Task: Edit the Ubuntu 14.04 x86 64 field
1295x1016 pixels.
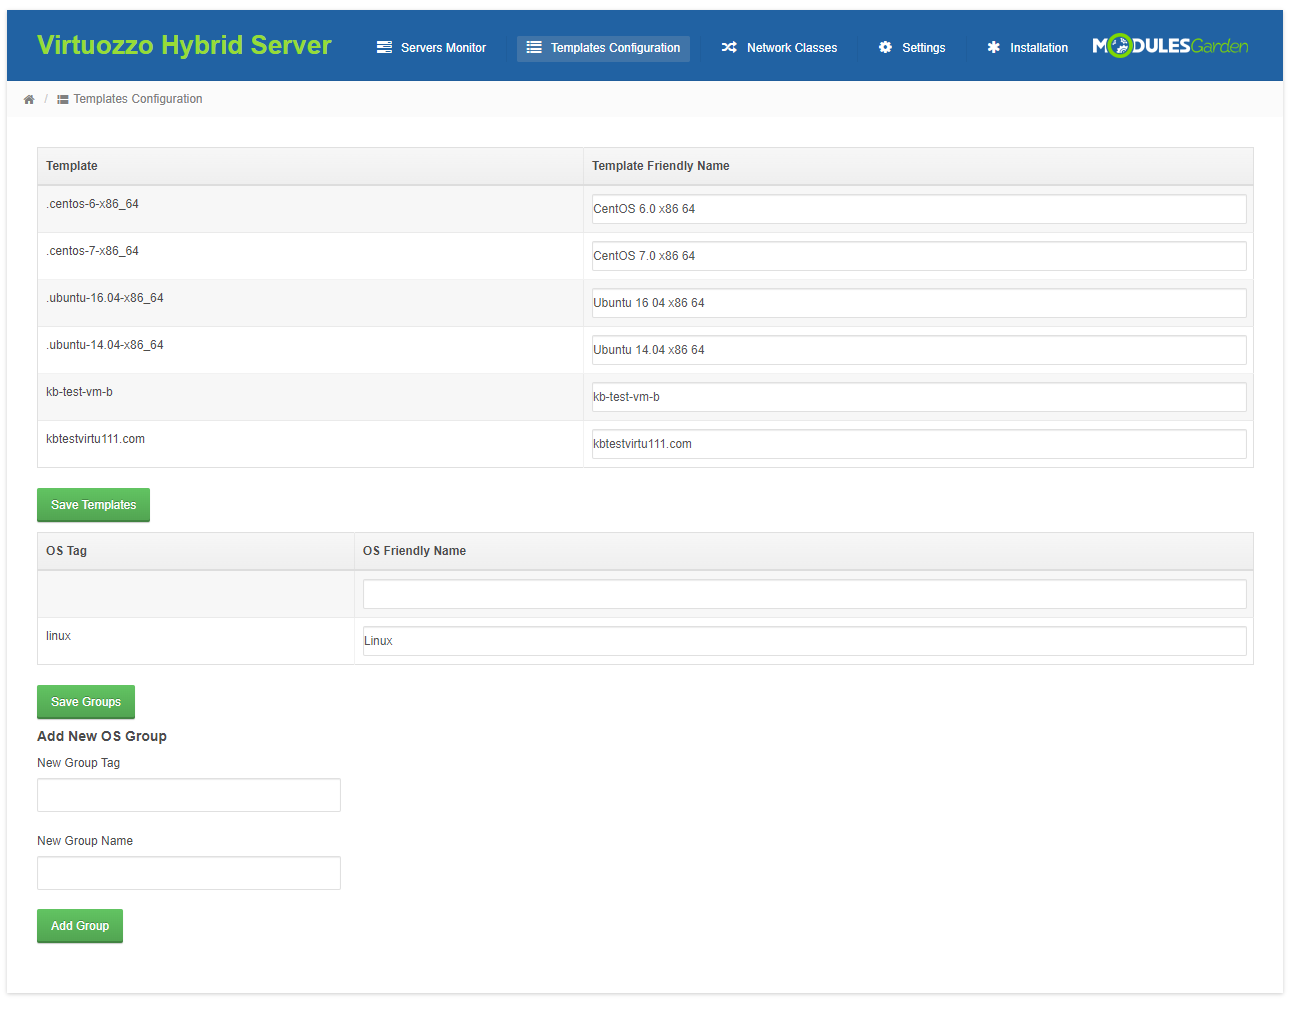Action: click(x=919, y=350)
